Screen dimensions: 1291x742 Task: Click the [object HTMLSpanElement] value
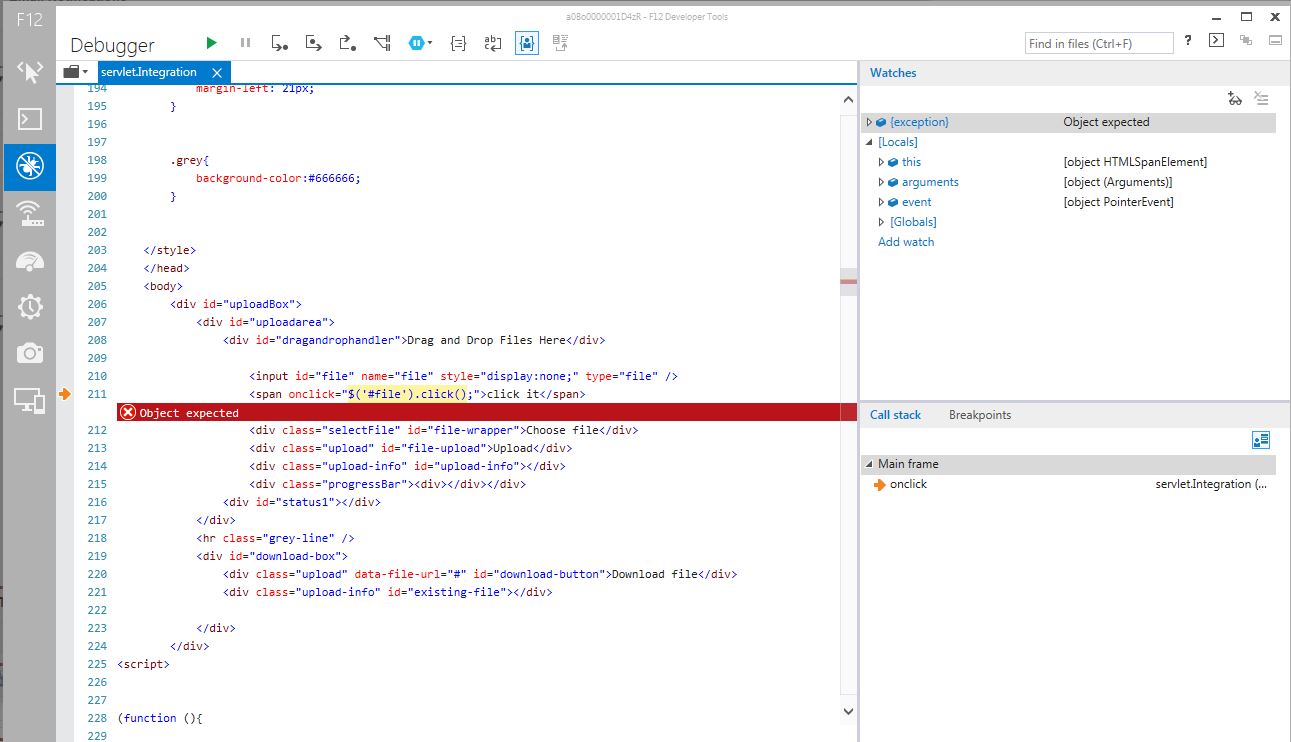1135,162
